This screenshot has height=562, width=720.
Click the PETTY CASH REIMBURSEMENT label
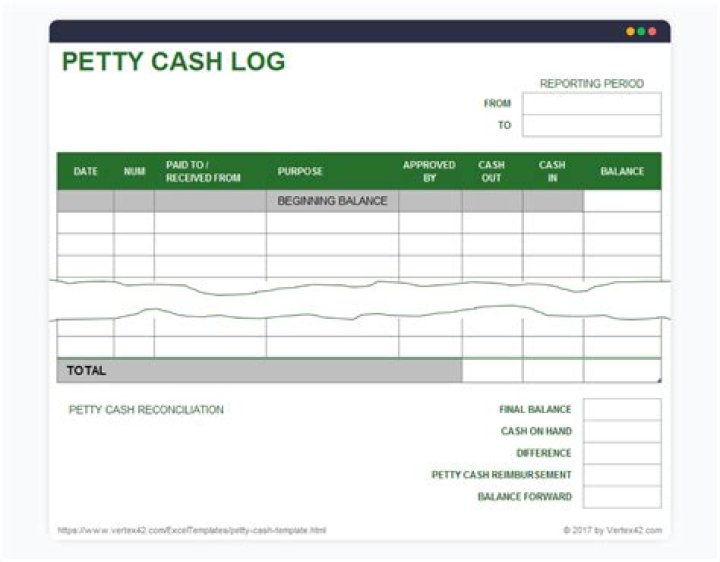501,475
